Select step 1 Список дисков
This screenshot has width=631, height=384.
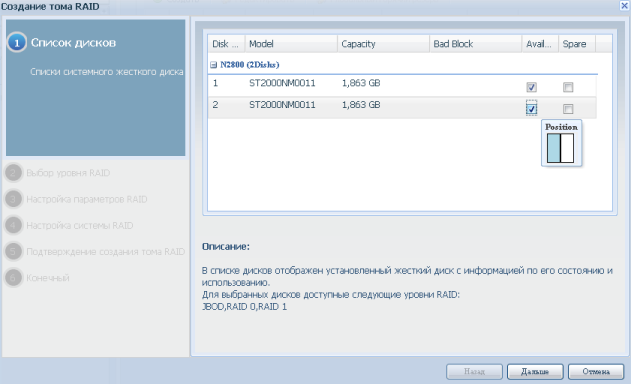click(73, 43)
